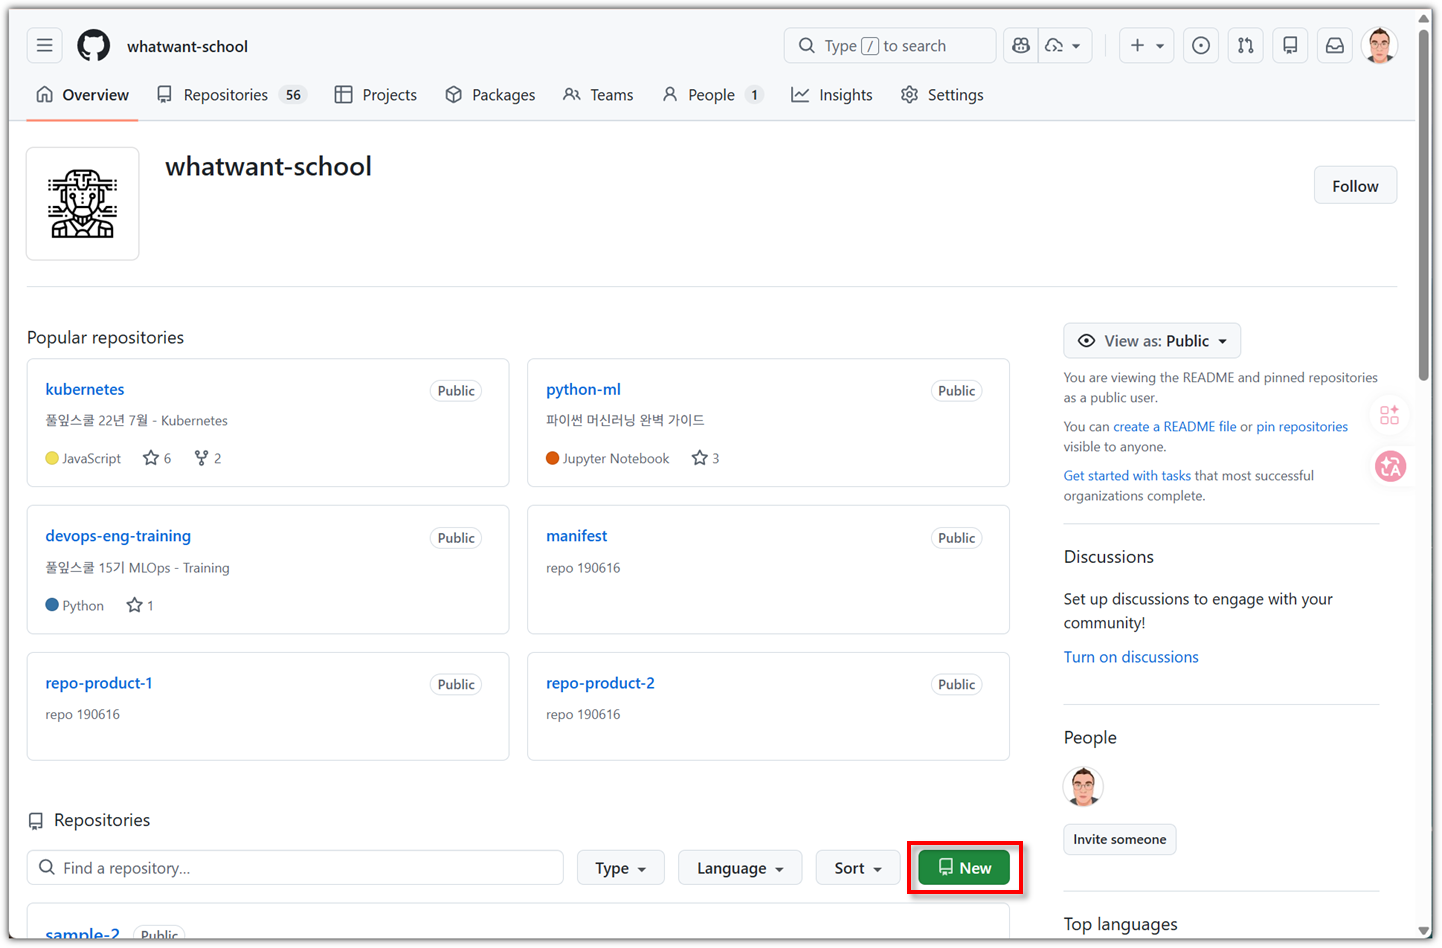The image size is (1442, 948).
Task: Click the create a README file link
Action: click(x=1174, y=426)
